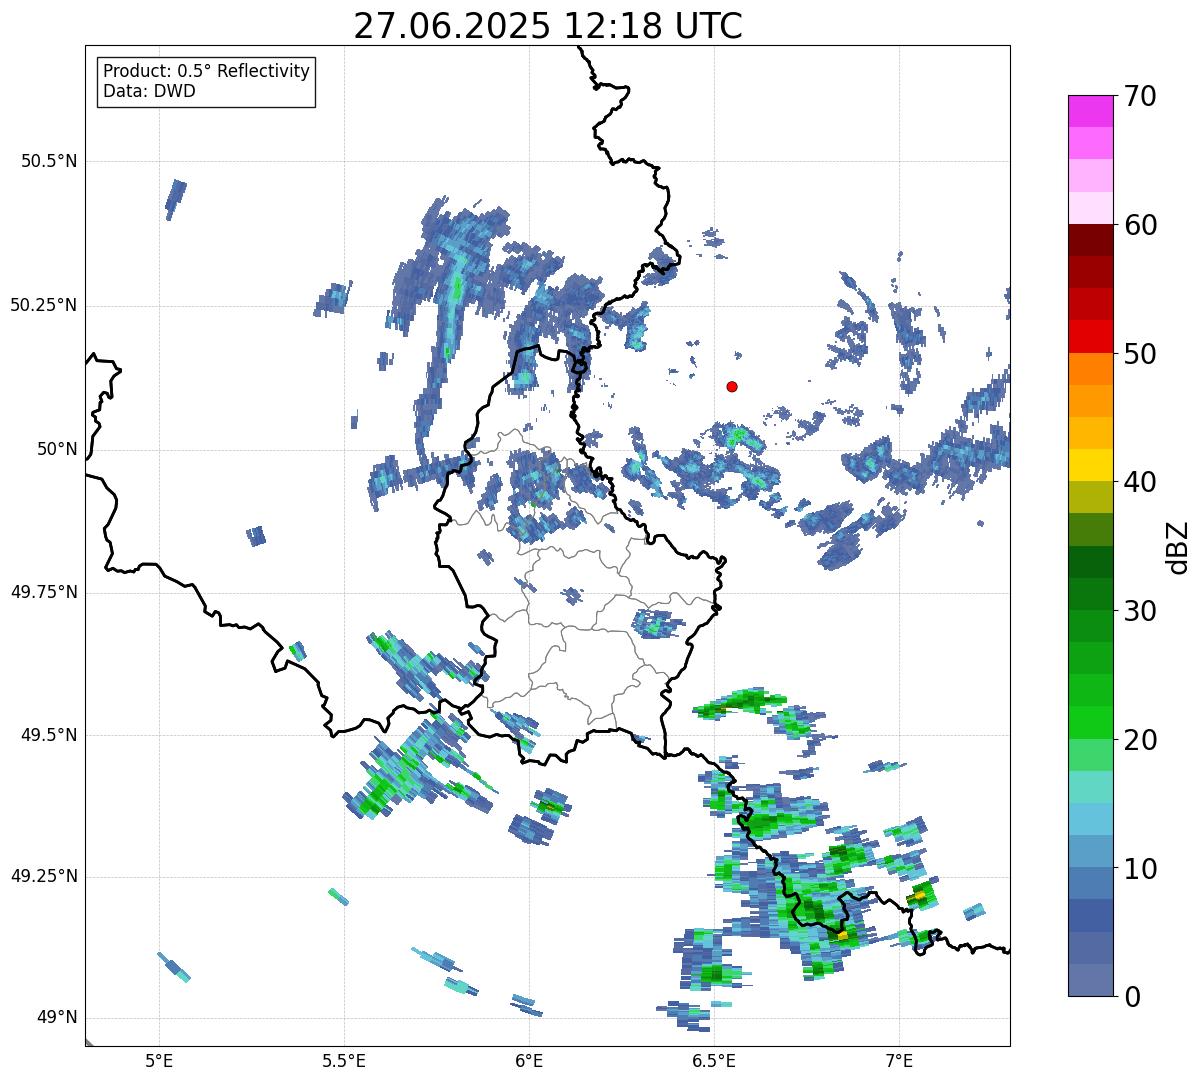Click the colorbar tick label '50'
The image size is (1202, 1081).
tap(1139, 354)
